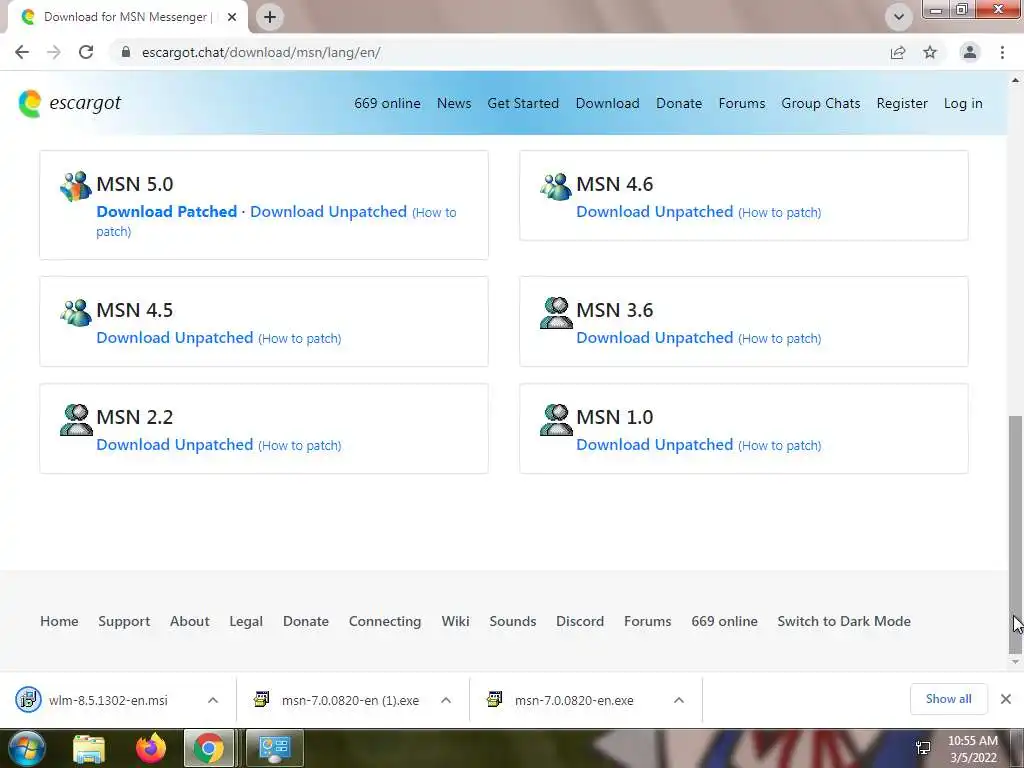Image resolution: width=1024 pixels, height=768 pixels.
Task: Switch to Chrome in the taskbar
Action: (209, 748)
